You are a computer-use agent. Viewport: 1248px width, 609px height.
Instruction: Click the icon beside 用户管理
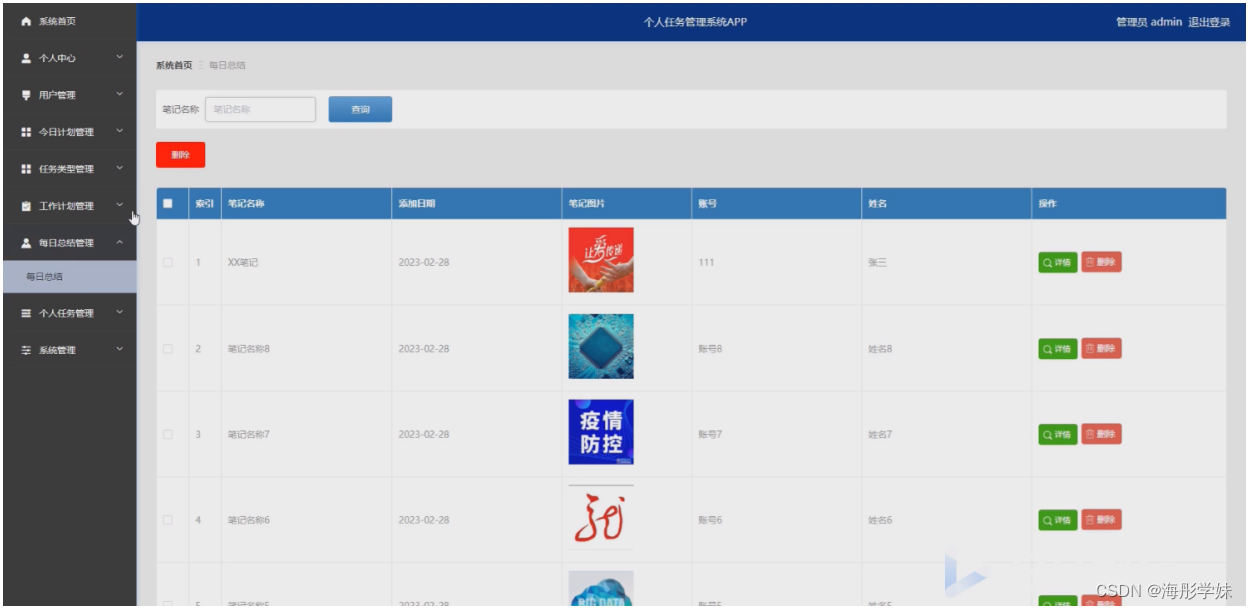pos(27,95)
